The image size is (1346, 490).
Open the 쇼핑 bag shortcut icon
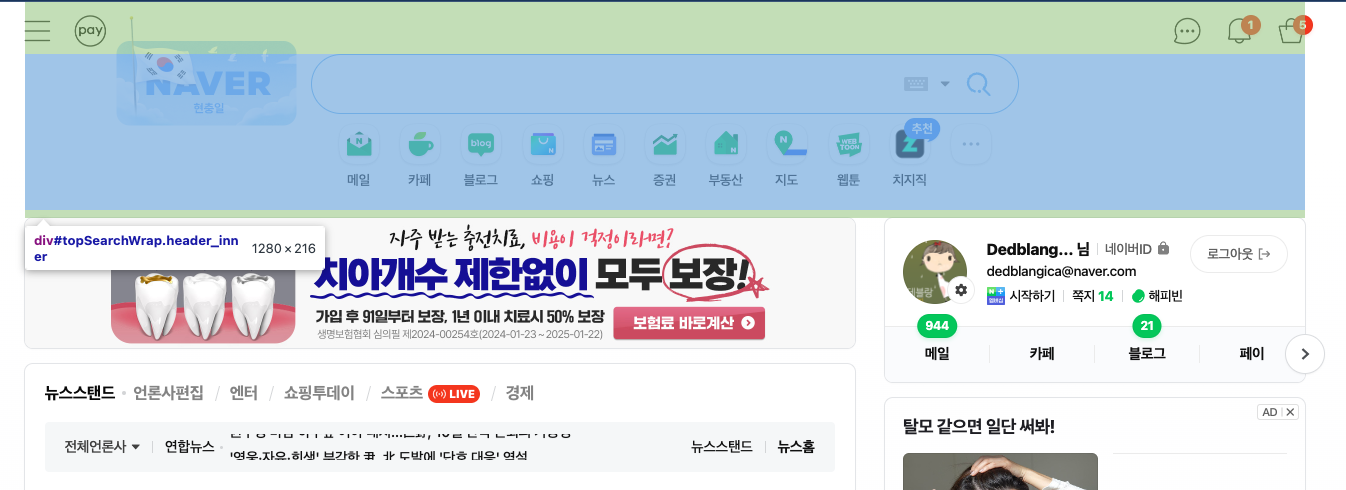coord(543,145)
